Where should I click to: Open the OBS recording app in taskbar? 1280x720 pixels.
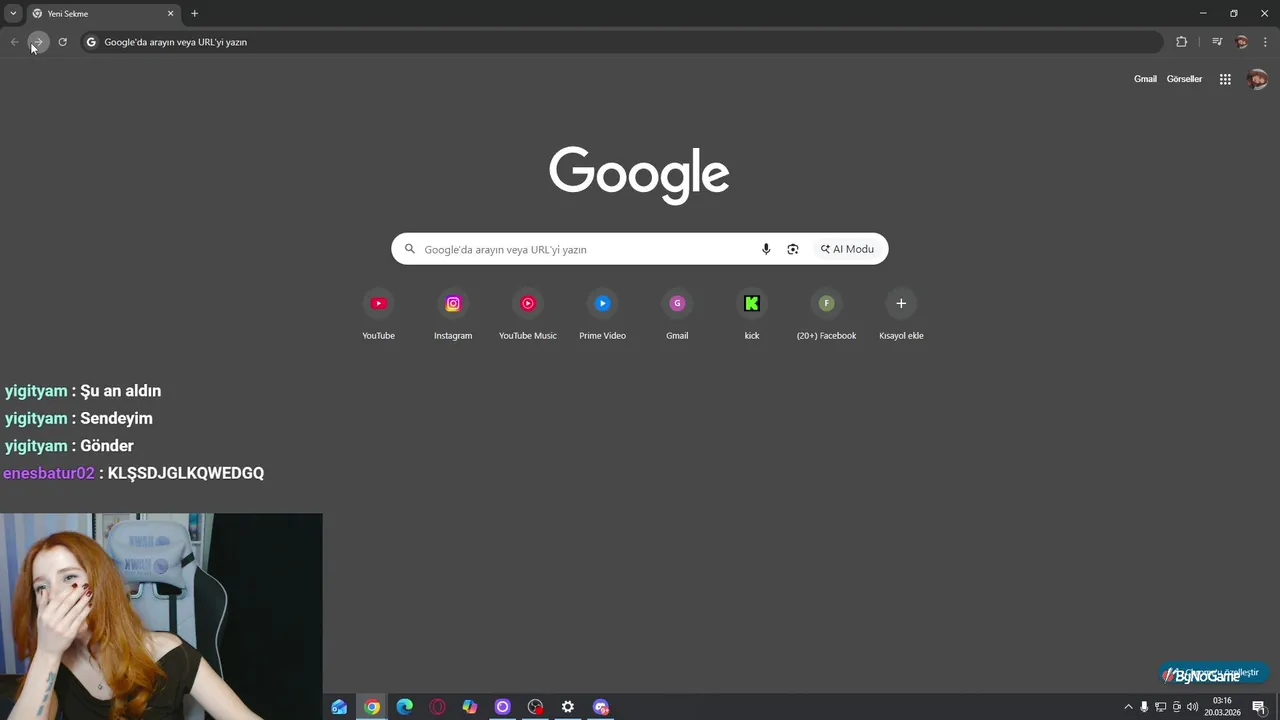coord(535,707)
